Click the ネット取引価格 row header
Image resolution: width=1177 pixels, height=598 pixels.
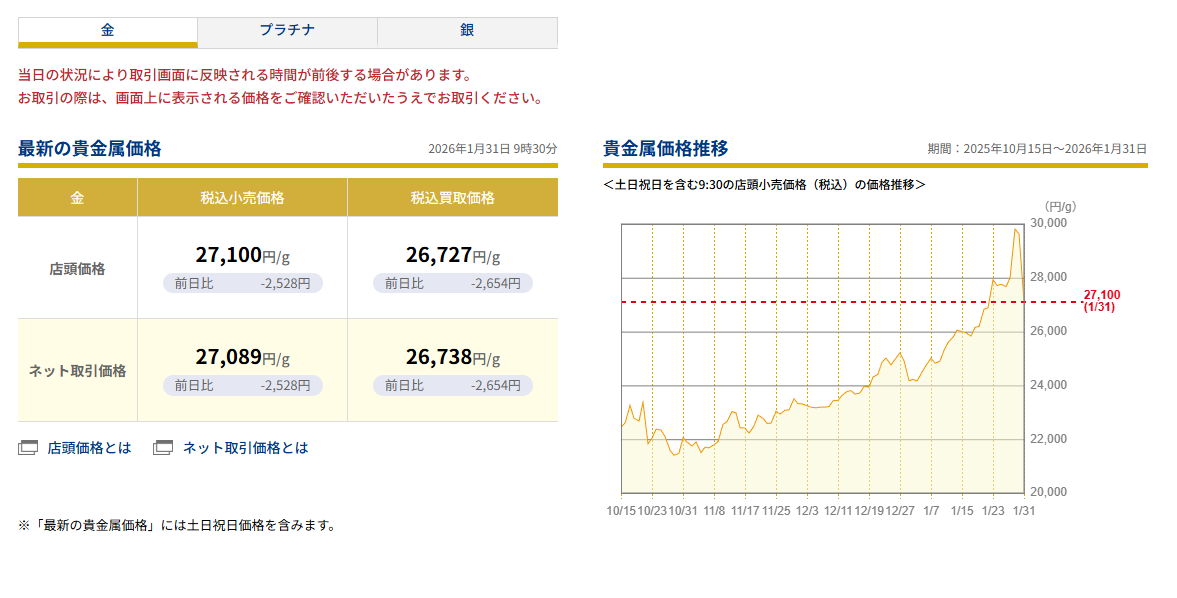click(x=78, y=371)
